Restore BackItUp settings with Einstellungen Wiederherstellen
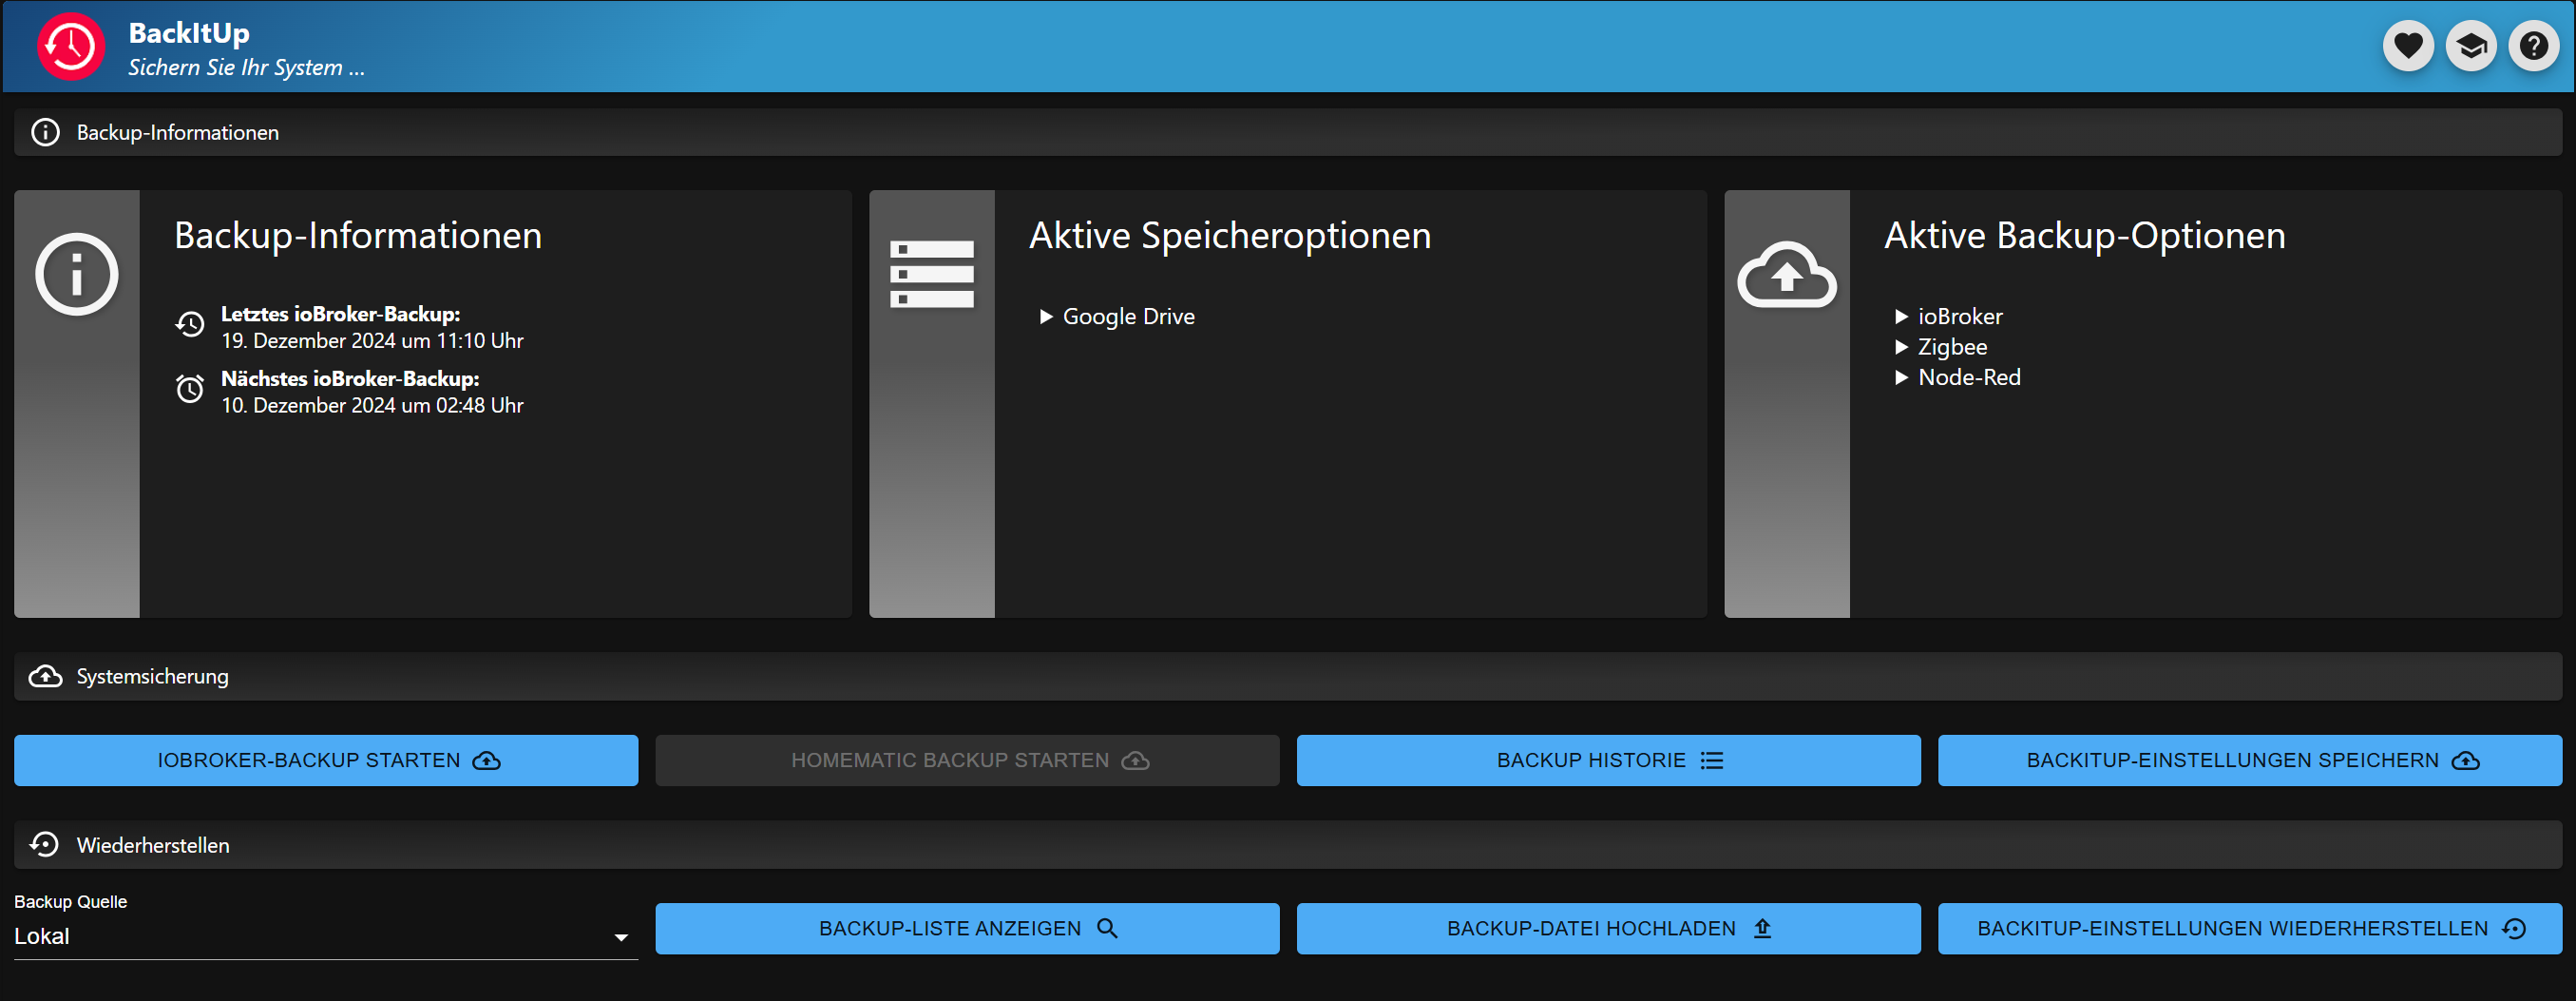The image size is (2576, 1001). tap(2250, 929)
